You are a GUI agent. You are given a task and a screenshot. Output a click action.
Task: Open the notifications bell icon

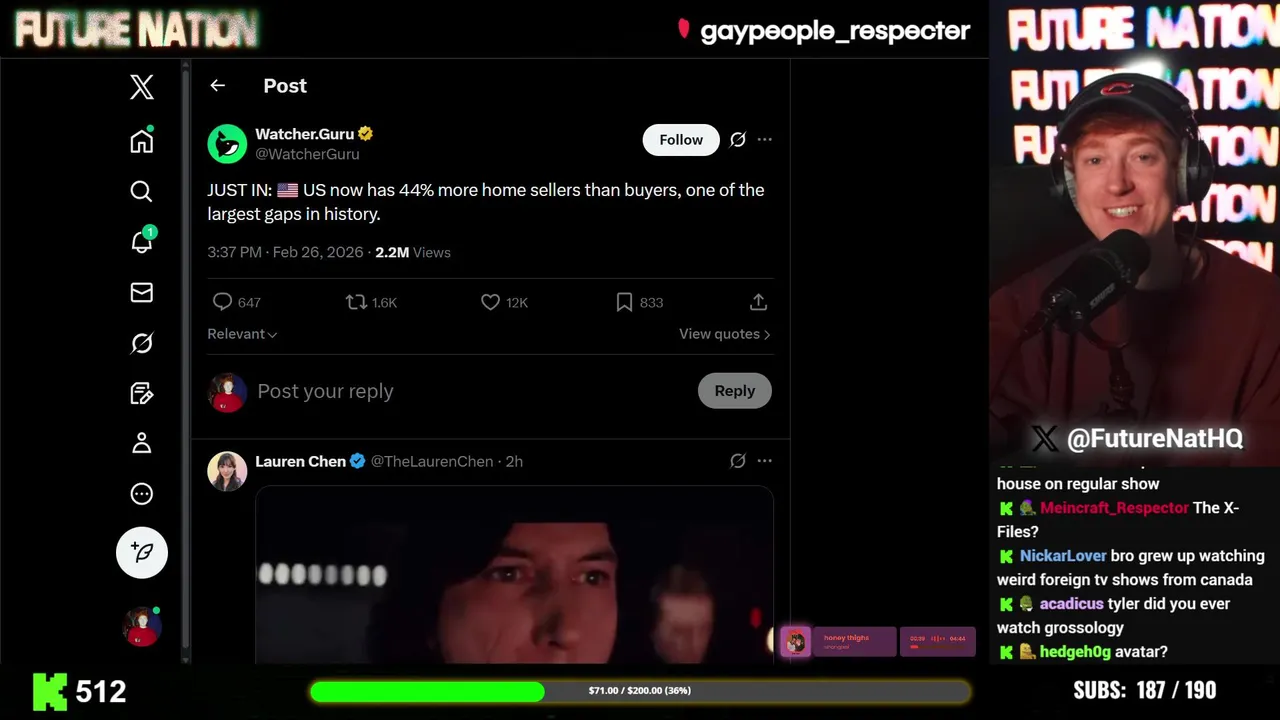coord(142,241)
